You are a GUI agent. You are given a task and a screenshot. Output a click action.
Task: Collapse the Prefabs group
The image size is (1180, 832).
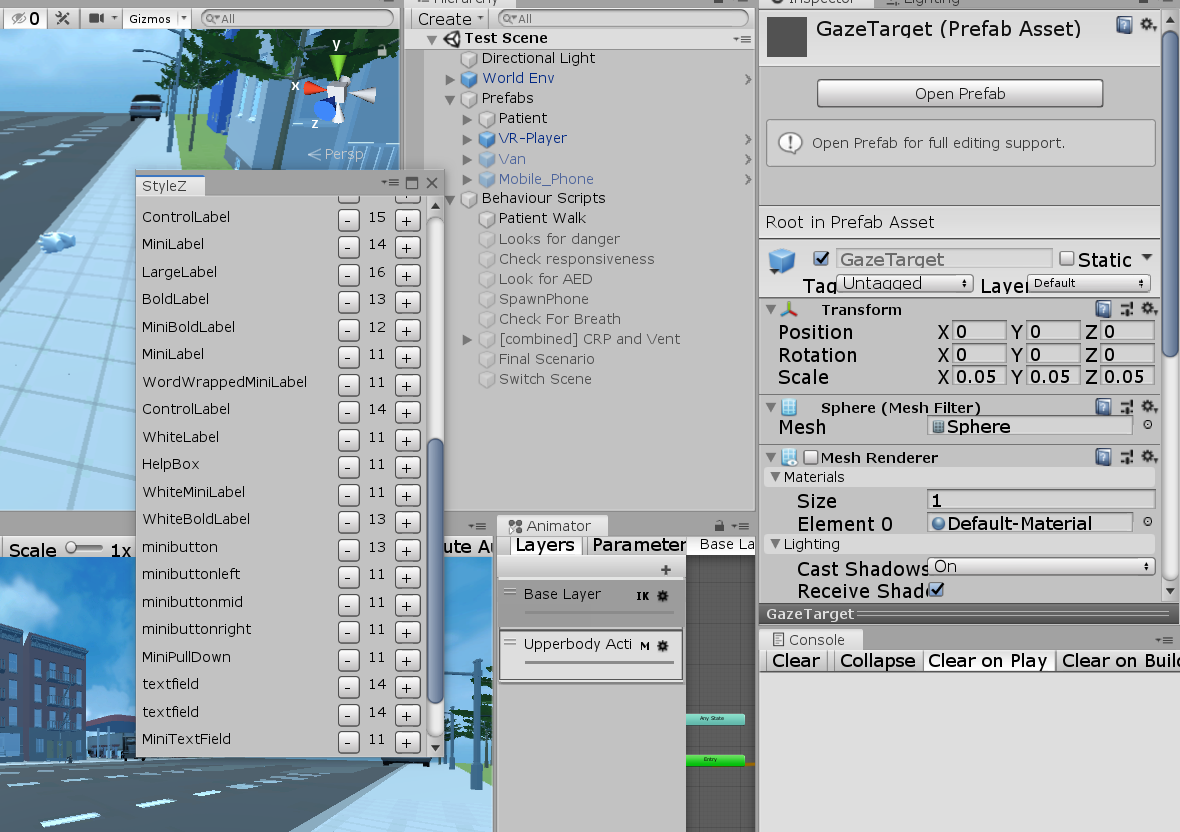(x=450, y=99)
